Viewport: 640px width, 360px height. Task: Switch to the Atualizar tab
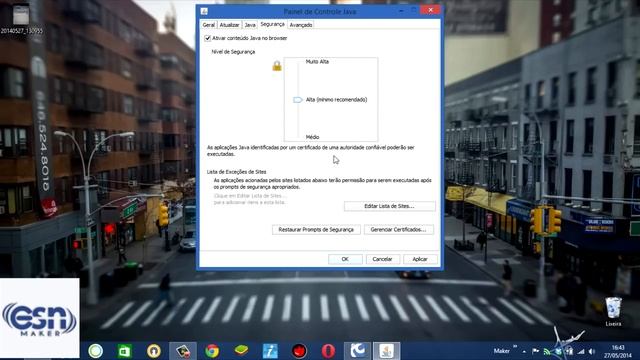[229, 25]
